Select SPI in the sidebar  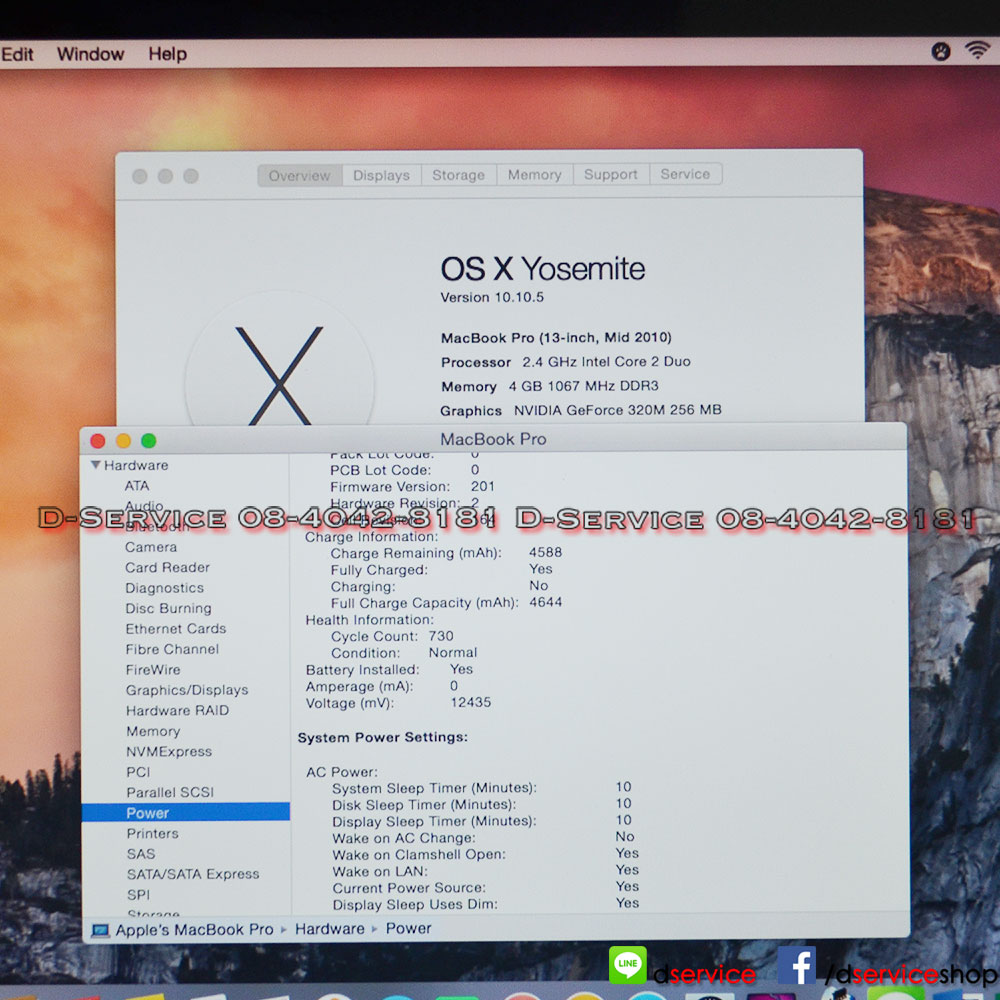pos(138,895)
